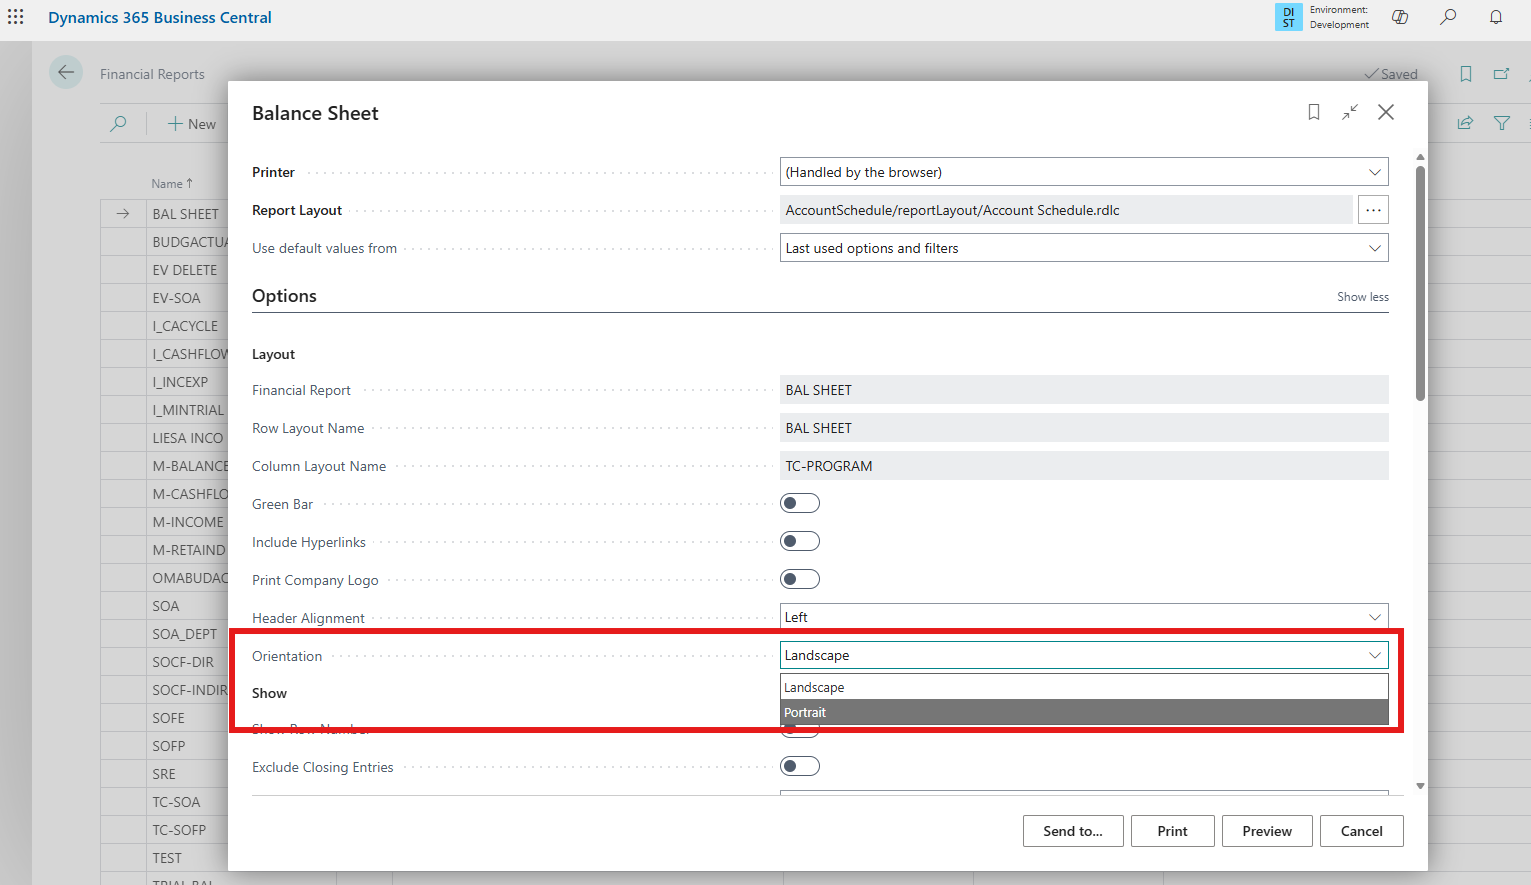This screenshot has width=1531, height=885.
Task: Preview the Balance Sheet report
Action: tap(1267, 831)
